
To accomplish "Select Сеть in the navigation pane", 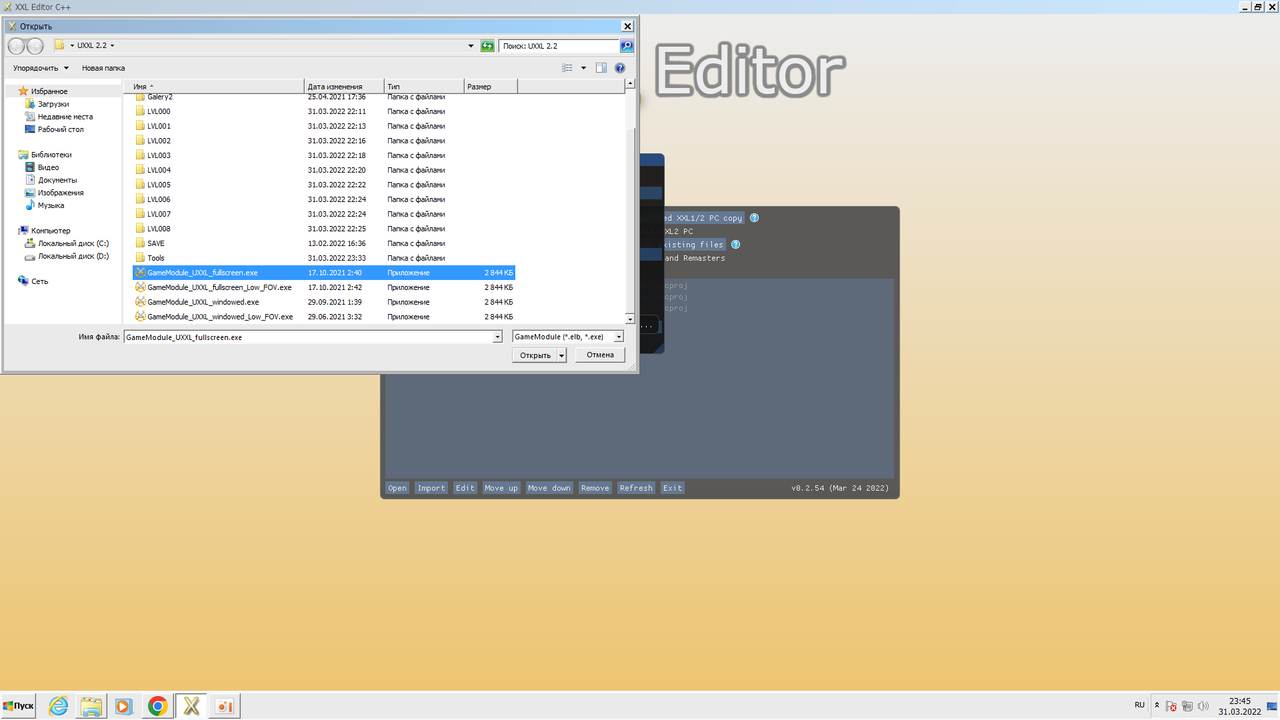I will click(39, 281).
